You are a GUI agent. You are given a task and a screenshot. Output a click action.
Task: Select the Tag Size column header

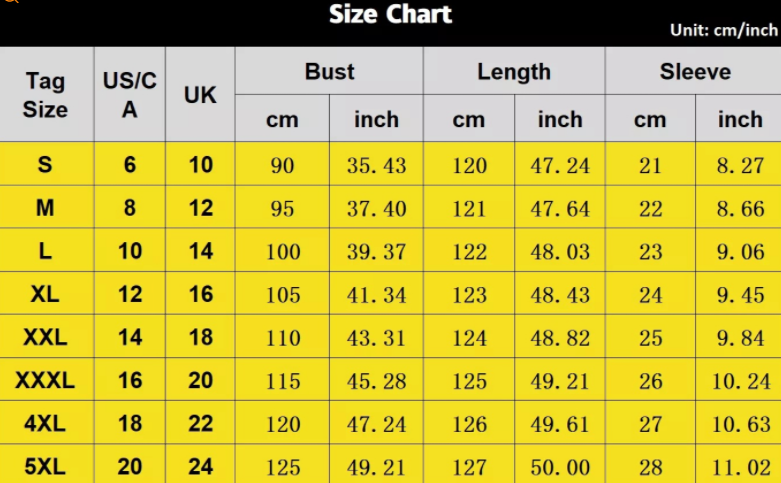coord(45,95)
